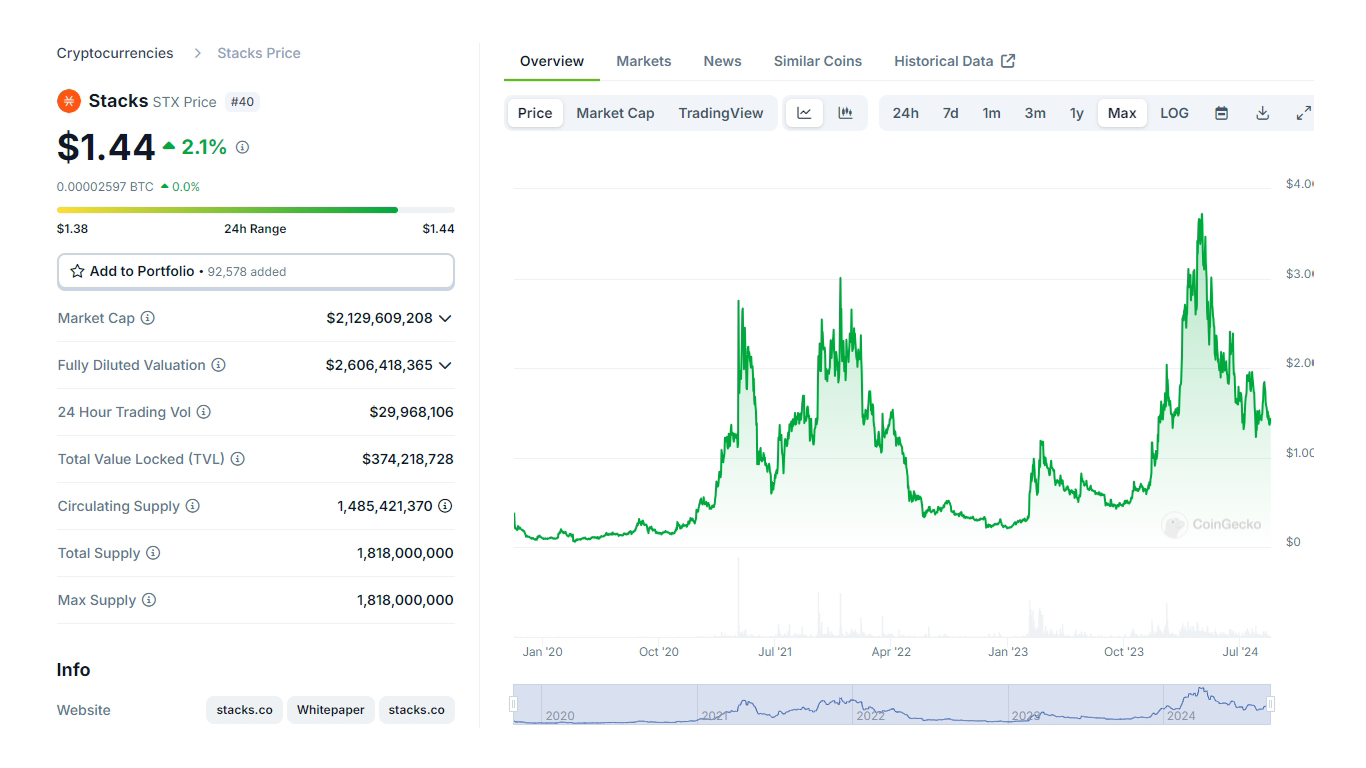This screenshot has height=768, width=1366.
Task: Click the info icon next to 2.1% change
Action: pos(242,147)
